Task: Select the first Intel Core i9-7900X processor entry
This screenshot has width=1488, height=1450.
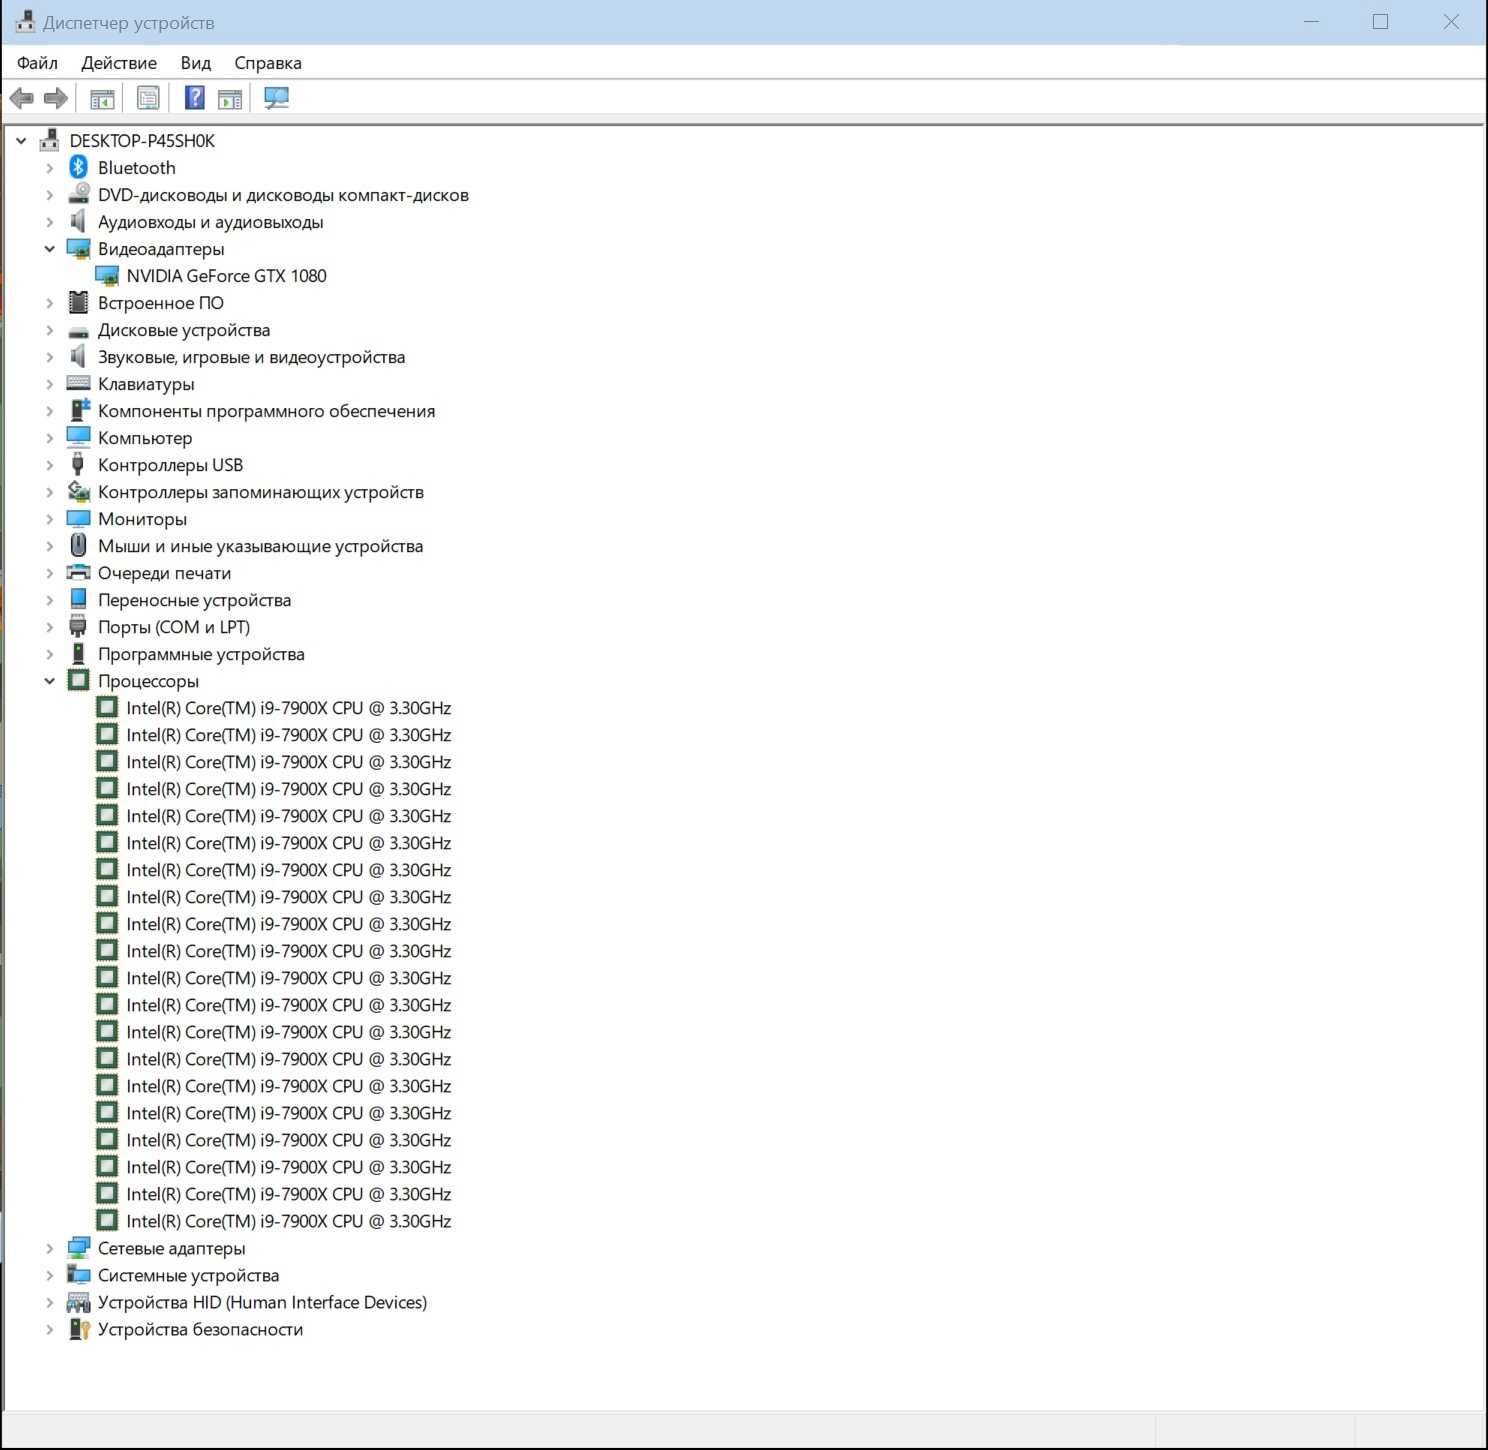Action: pyautogui.click(x=288, y=707)
